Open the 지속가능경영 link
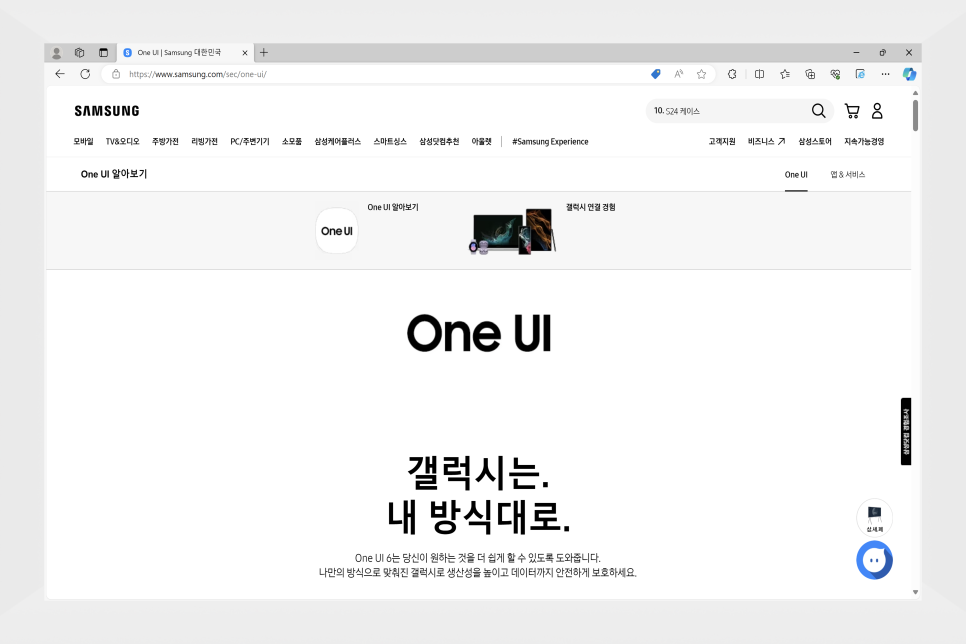The image size is (966, 644). coord(864,142)
